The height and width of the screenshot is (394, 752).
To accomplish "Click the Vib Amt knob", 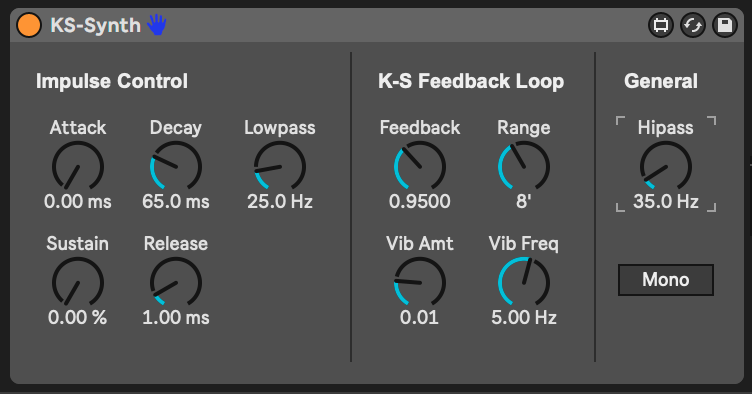I will 420,282.
